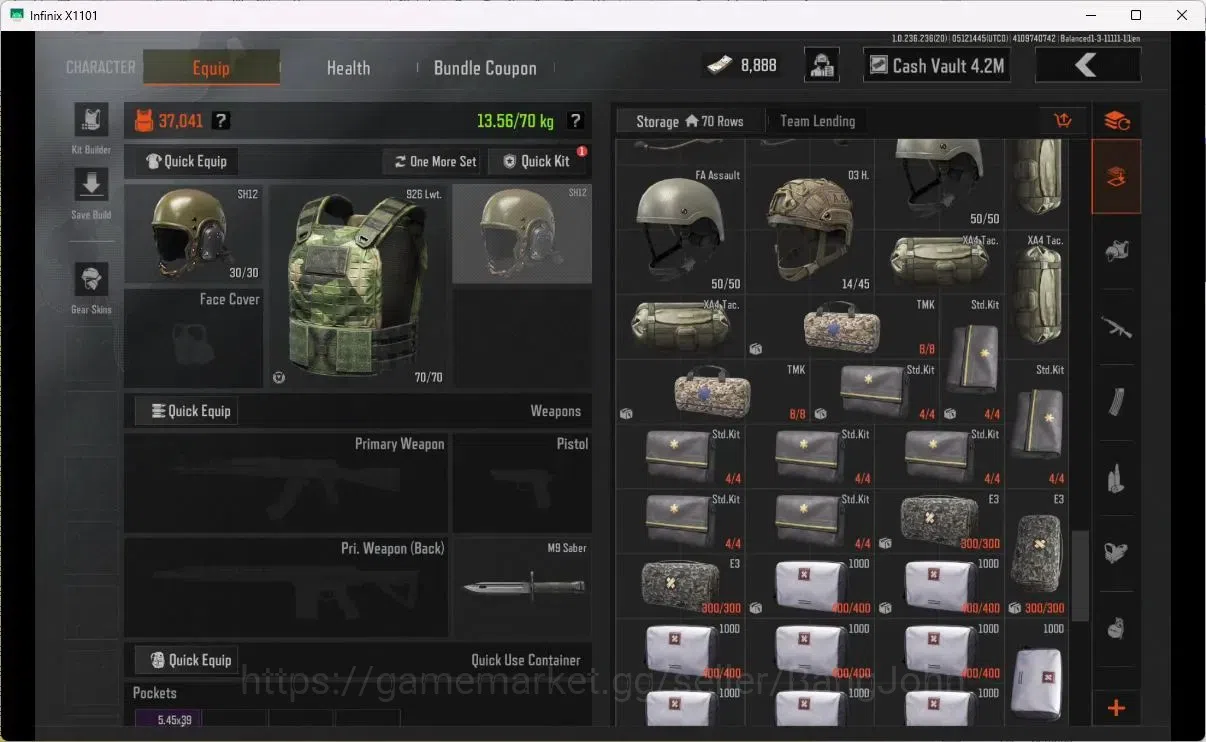The image size is (1206, 742).
Task: Open Quick Kit with notification badge
Action: [x=536, y=161]
